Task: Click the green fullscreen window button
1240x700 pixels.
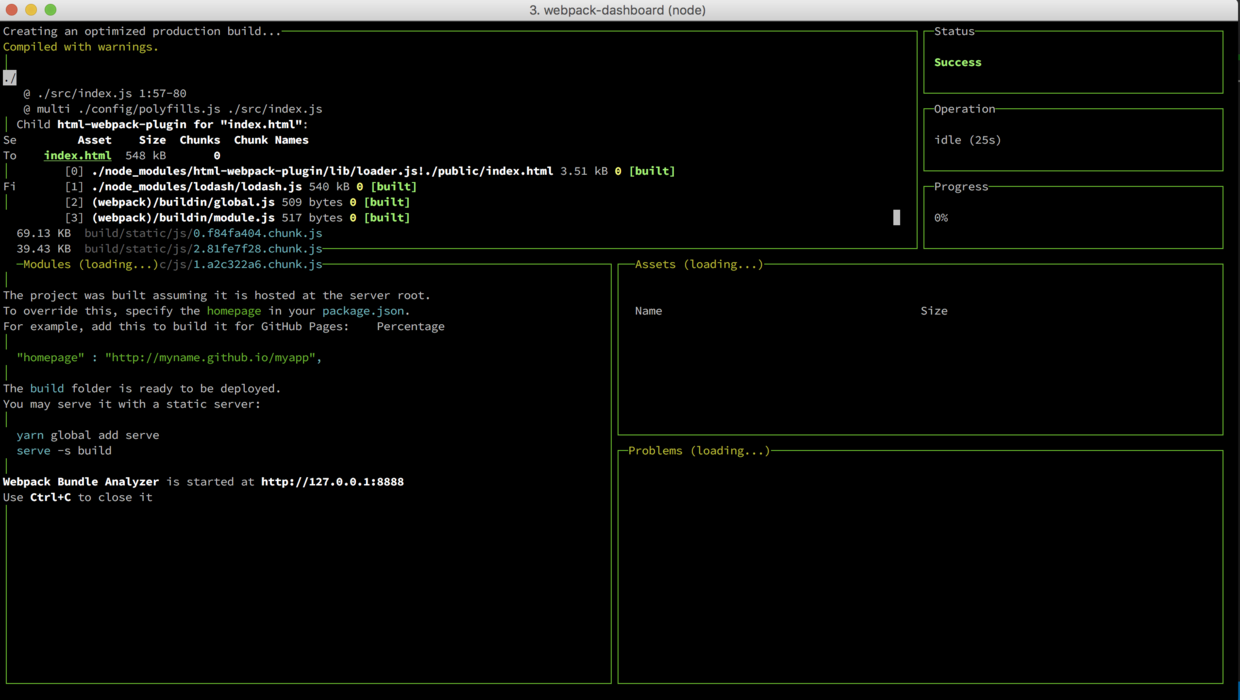Action: point(50,10)
